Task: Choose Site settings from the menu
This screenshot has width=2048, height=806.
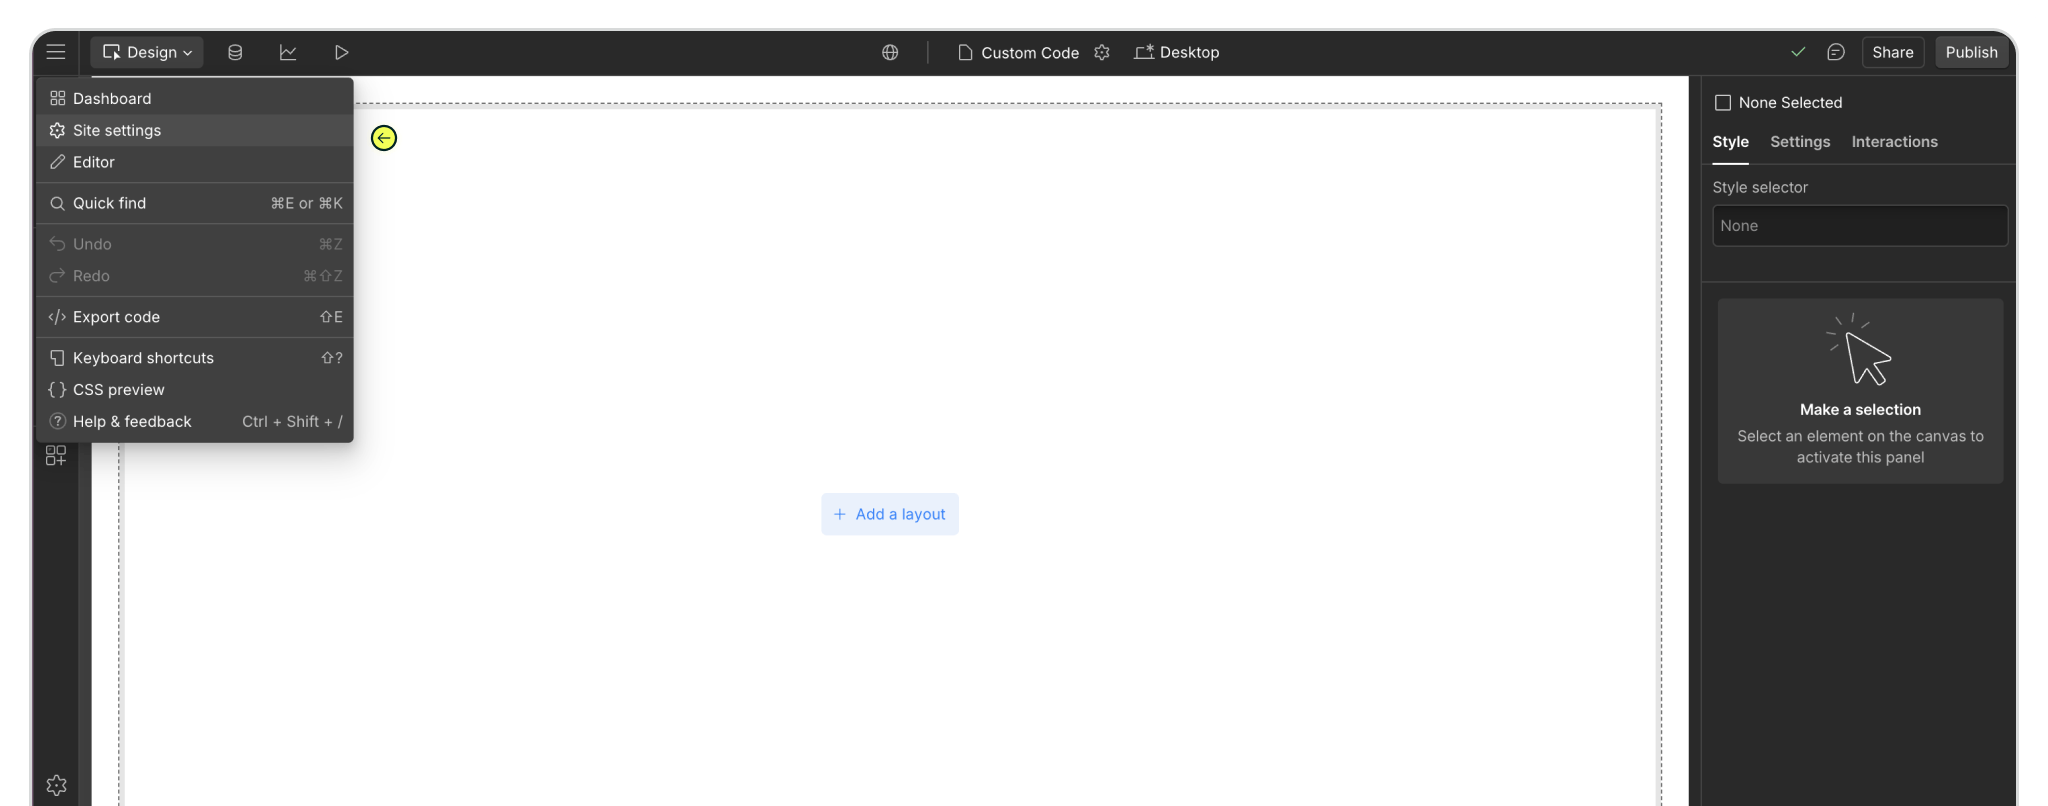Action: [195, 130]
